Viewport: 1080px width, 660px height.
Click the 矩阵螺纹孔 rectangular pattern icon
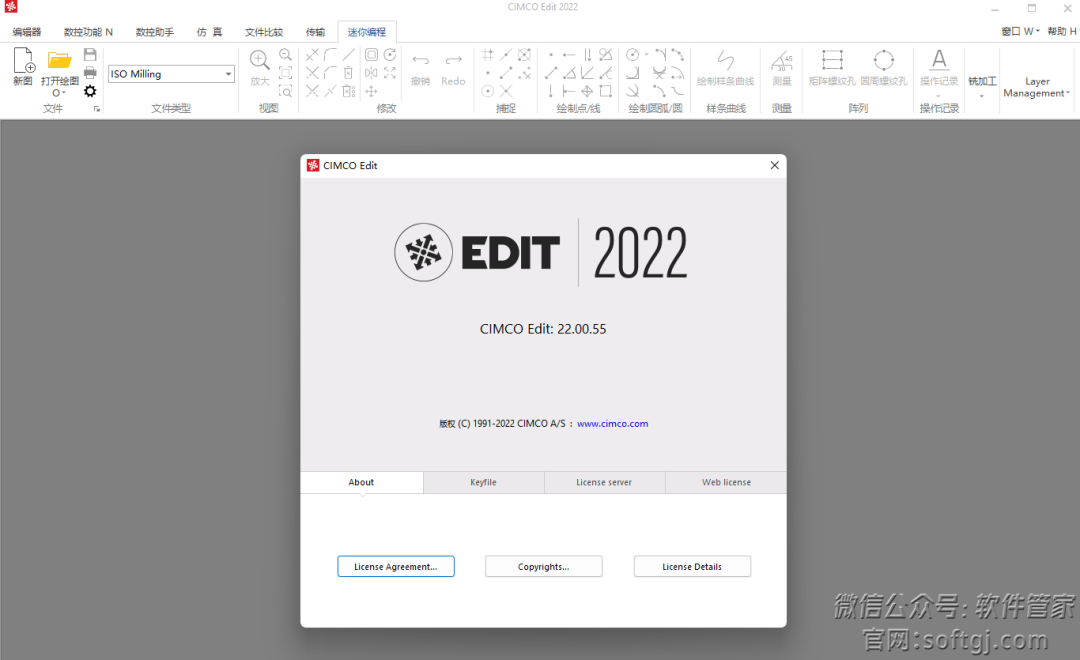tap(832, 61)
